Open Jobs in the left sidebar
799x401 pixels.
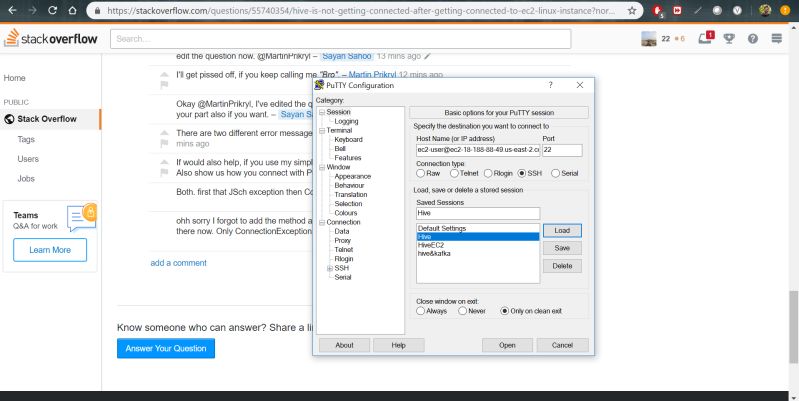[26, 179]
